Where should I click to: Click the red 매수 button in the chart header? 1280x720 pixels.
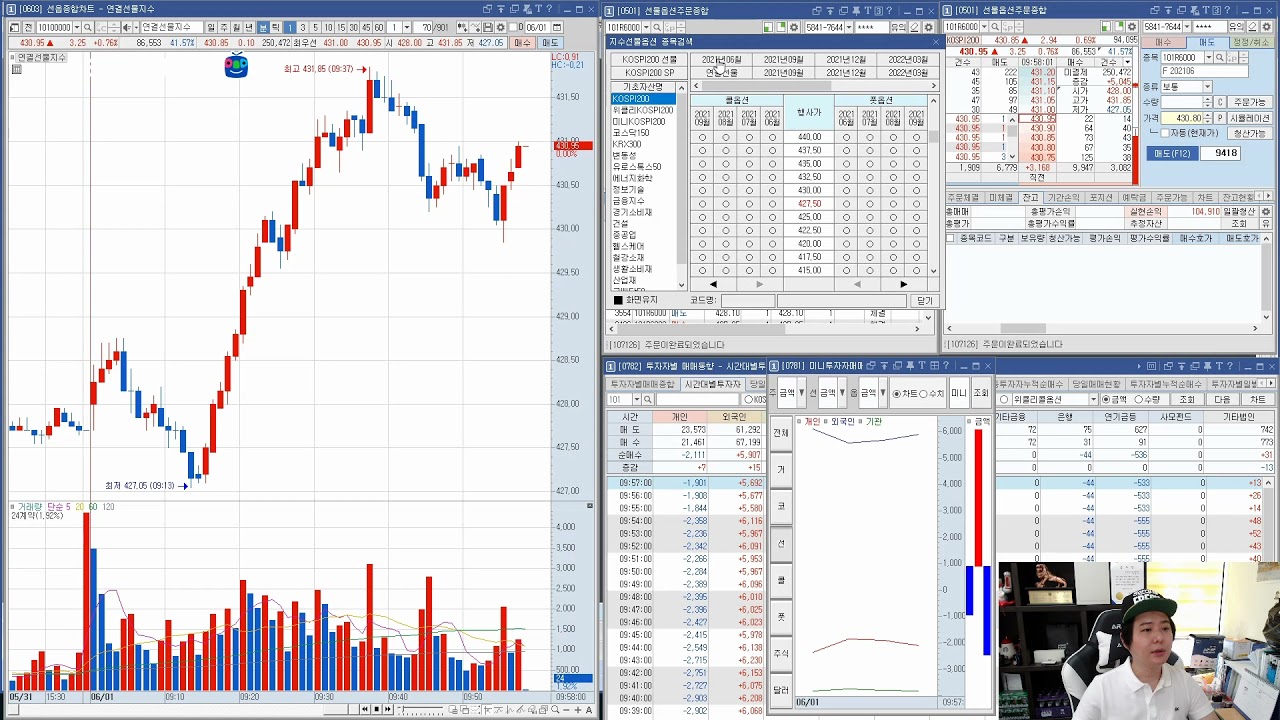[x=521, y=43]
